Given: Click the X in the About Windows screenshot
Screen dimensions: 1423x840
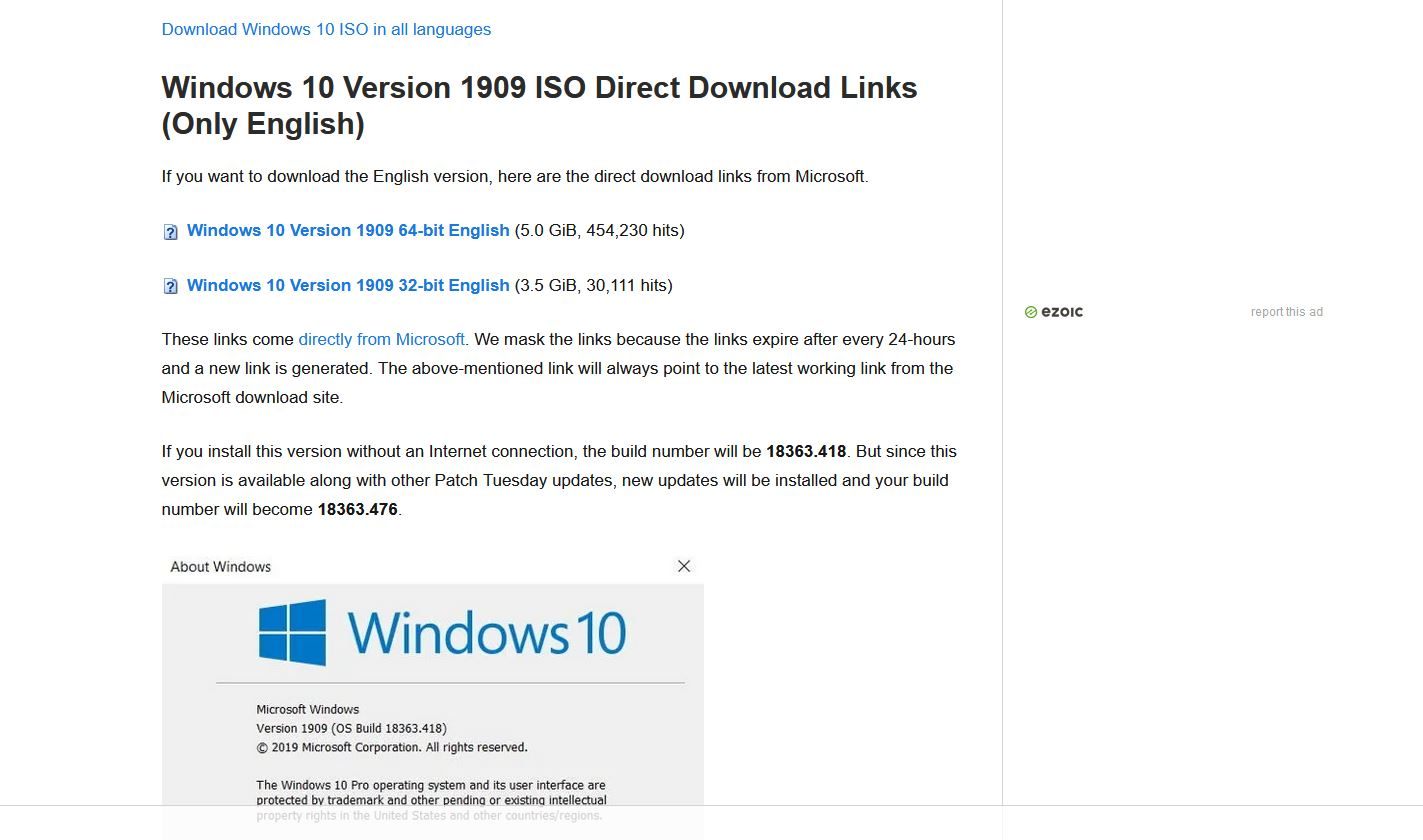Looking at the screenshot, I should pyautogui.click(x=684, y=566).
